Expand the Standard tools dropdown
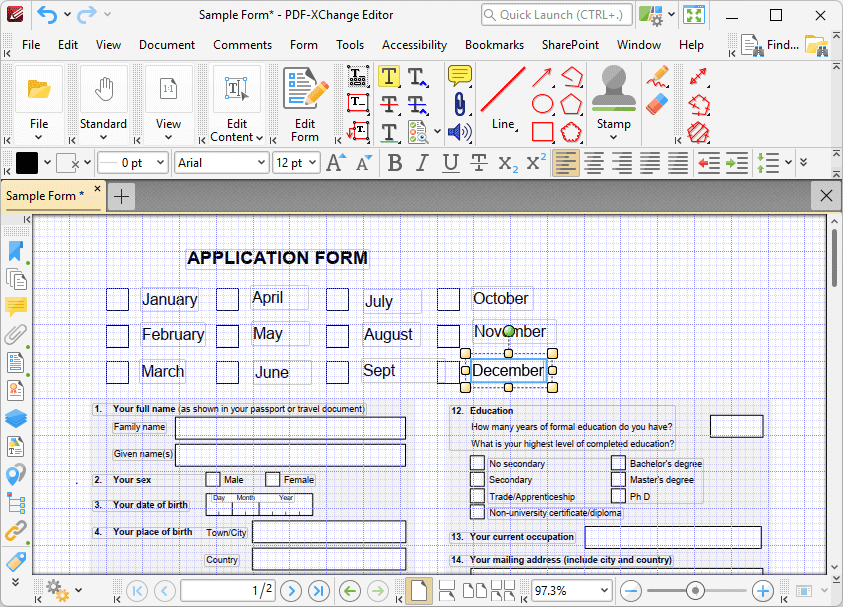This screenshot has width=843, height=607. click(x=103, y=138)
